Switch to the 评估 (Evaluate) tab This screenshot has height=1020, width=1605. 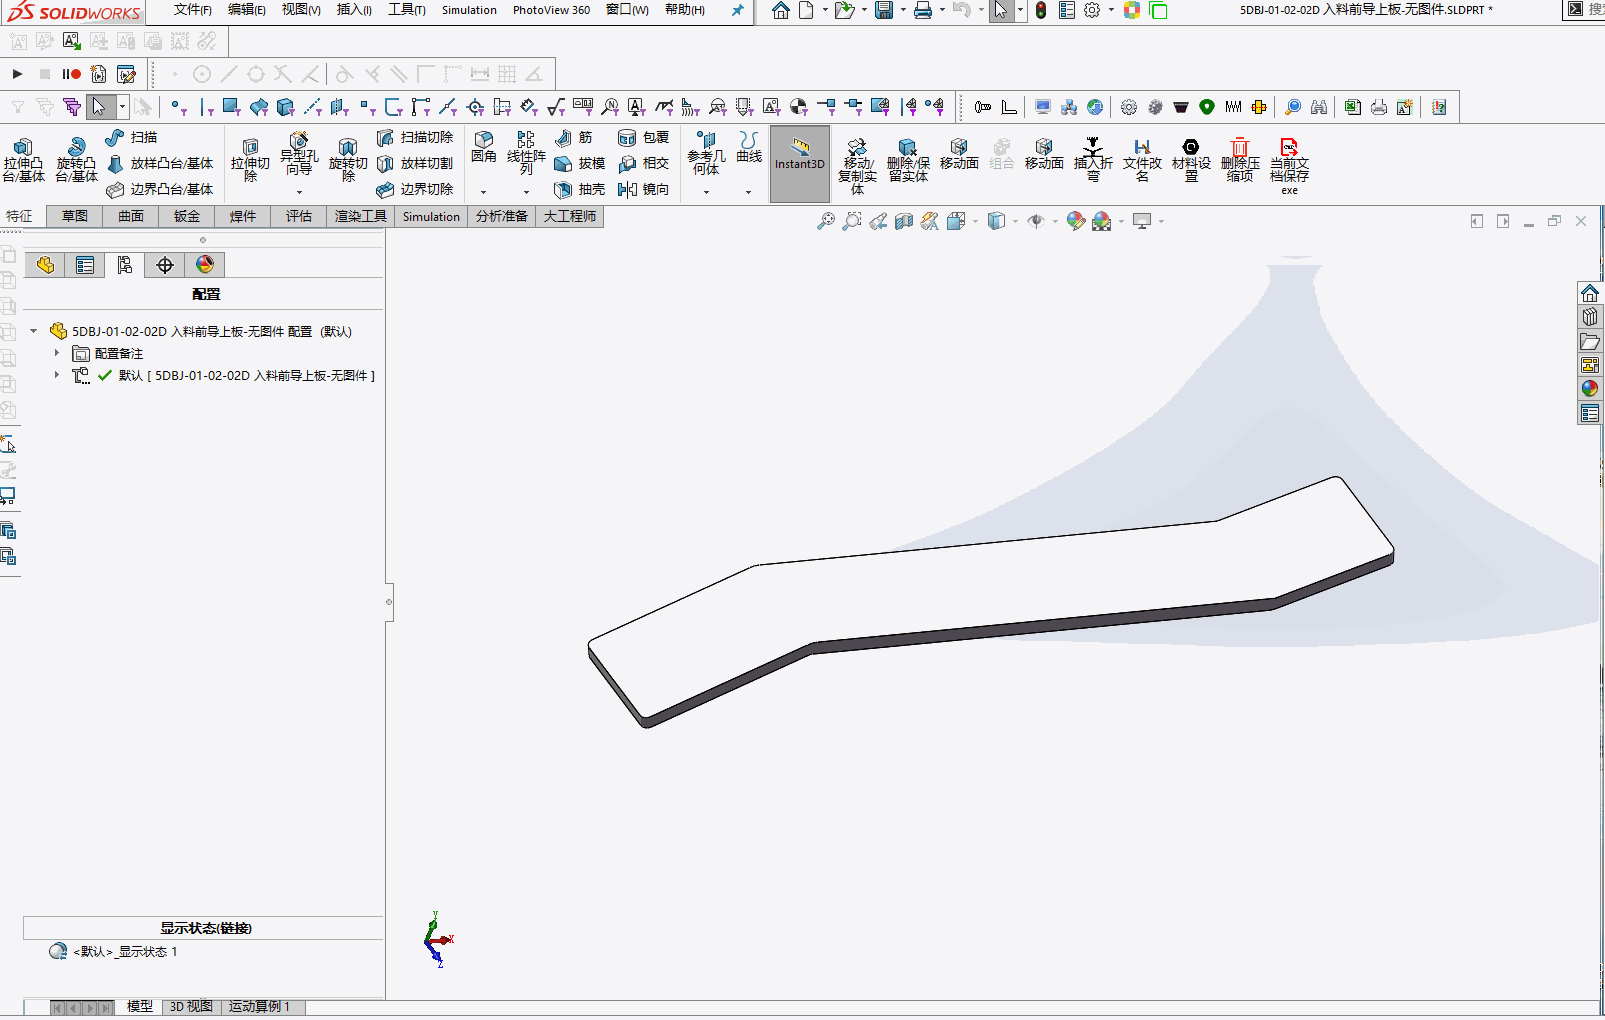(x=299, y=216)
